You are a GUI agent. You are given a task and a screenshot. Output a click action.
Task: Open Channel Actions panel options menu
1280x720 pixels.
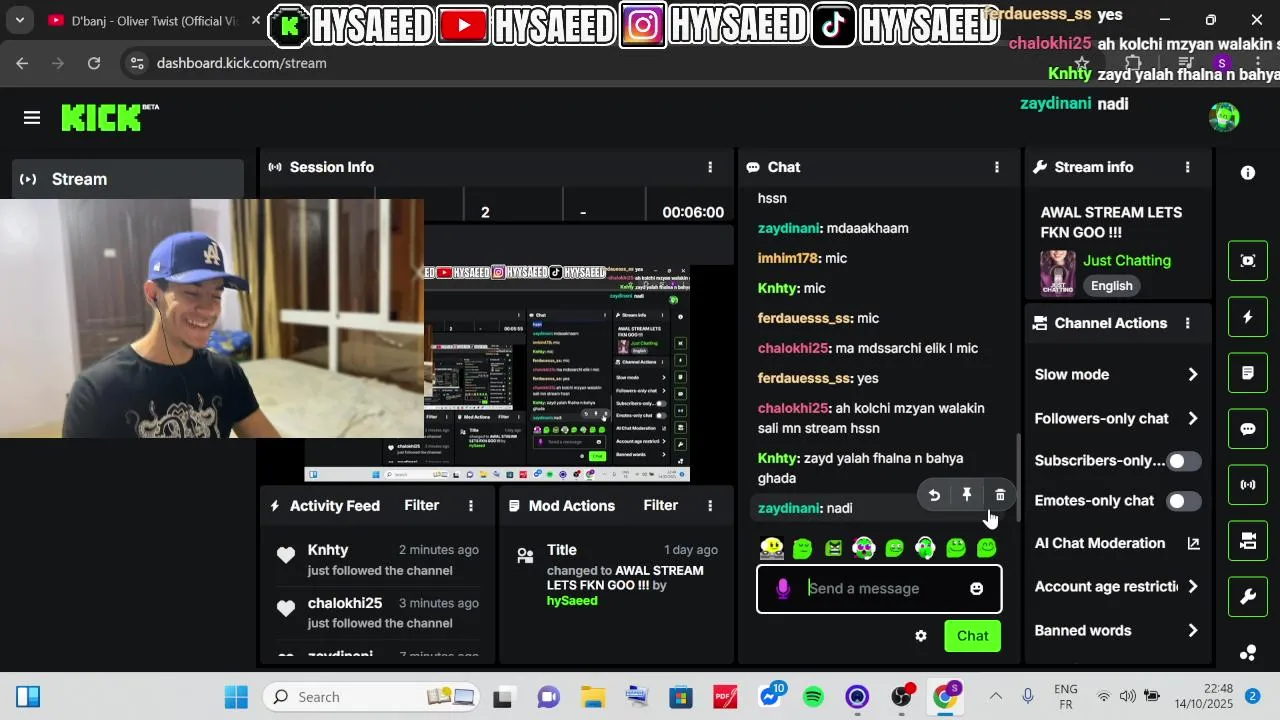[1187, 323]
